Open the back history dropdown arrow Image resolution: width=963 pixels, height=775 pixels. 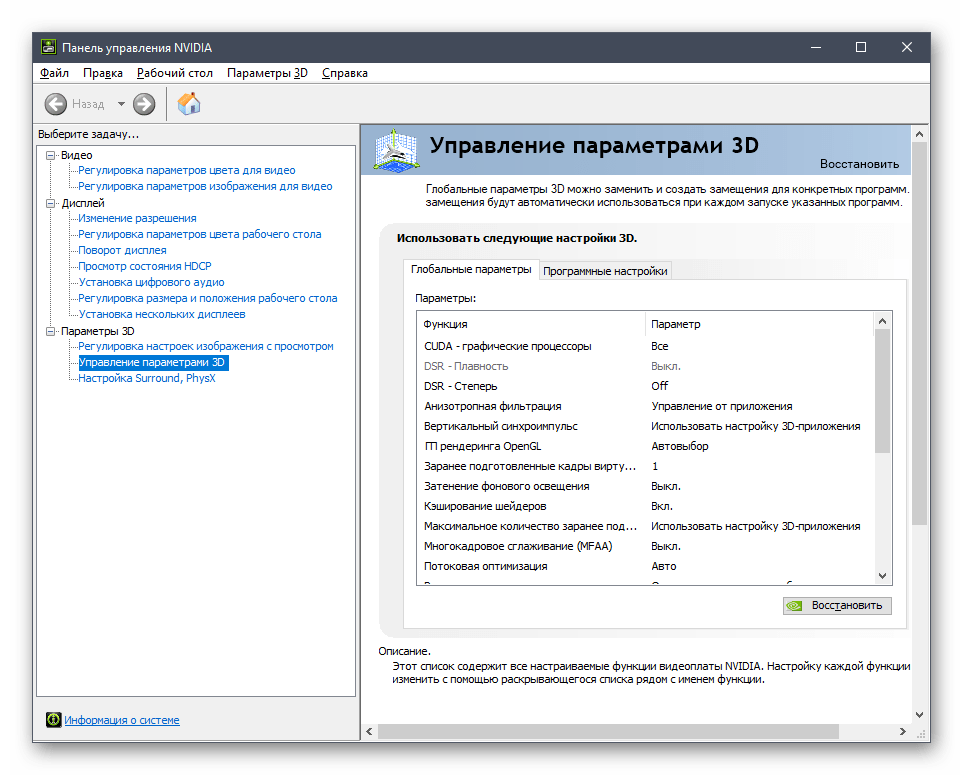click(x=121, y=104)
